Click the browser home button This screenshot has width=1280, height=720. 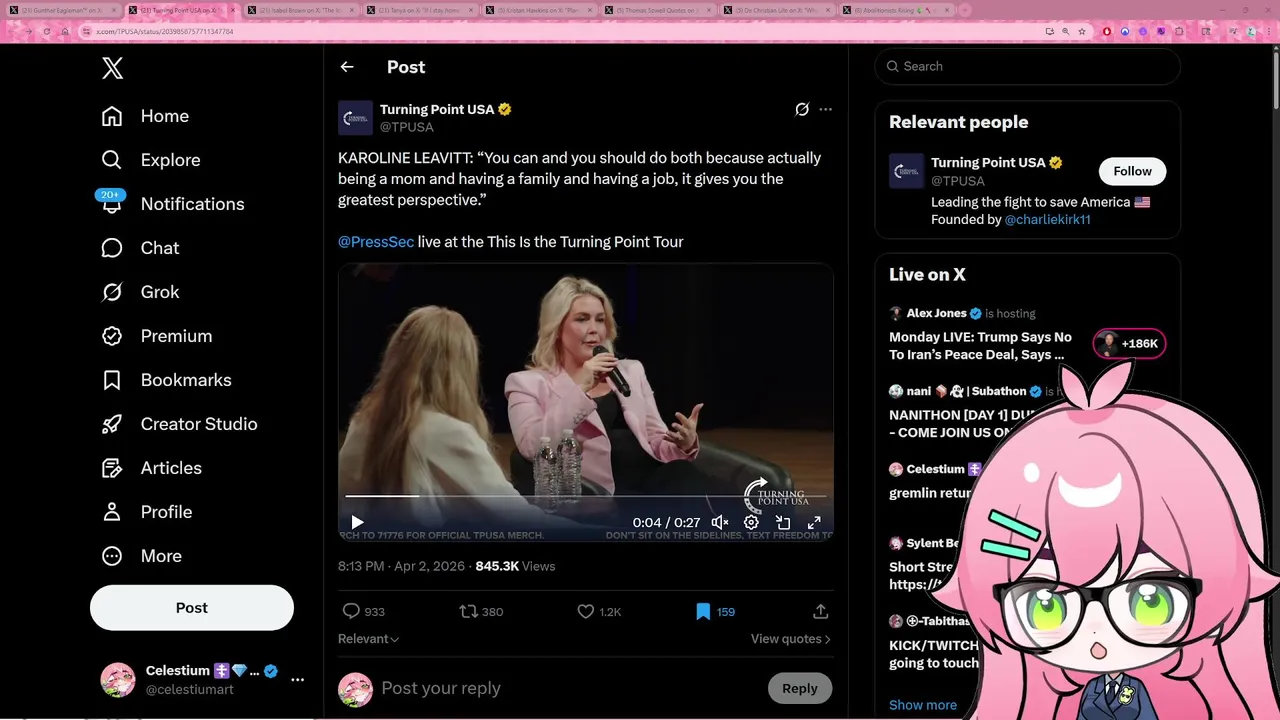coord(65,31)
